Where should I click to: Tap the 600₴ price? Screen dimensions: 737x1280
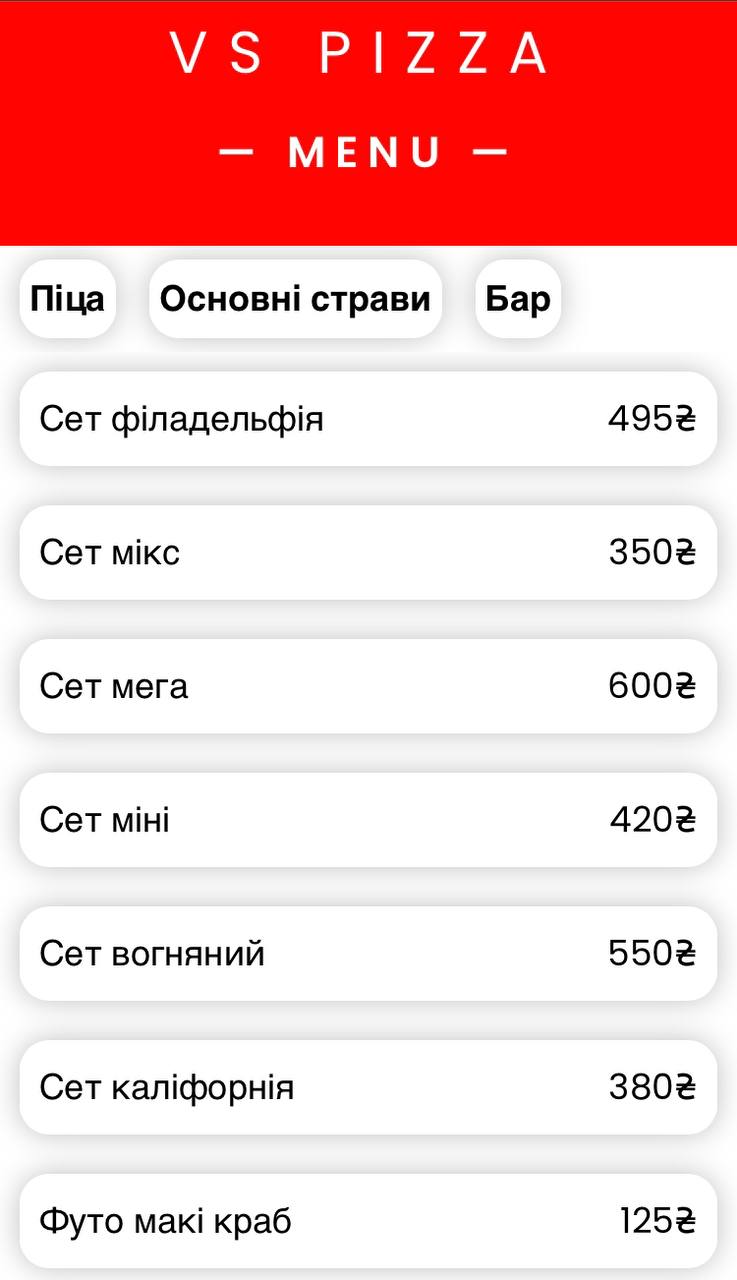(x=651, y=686)
